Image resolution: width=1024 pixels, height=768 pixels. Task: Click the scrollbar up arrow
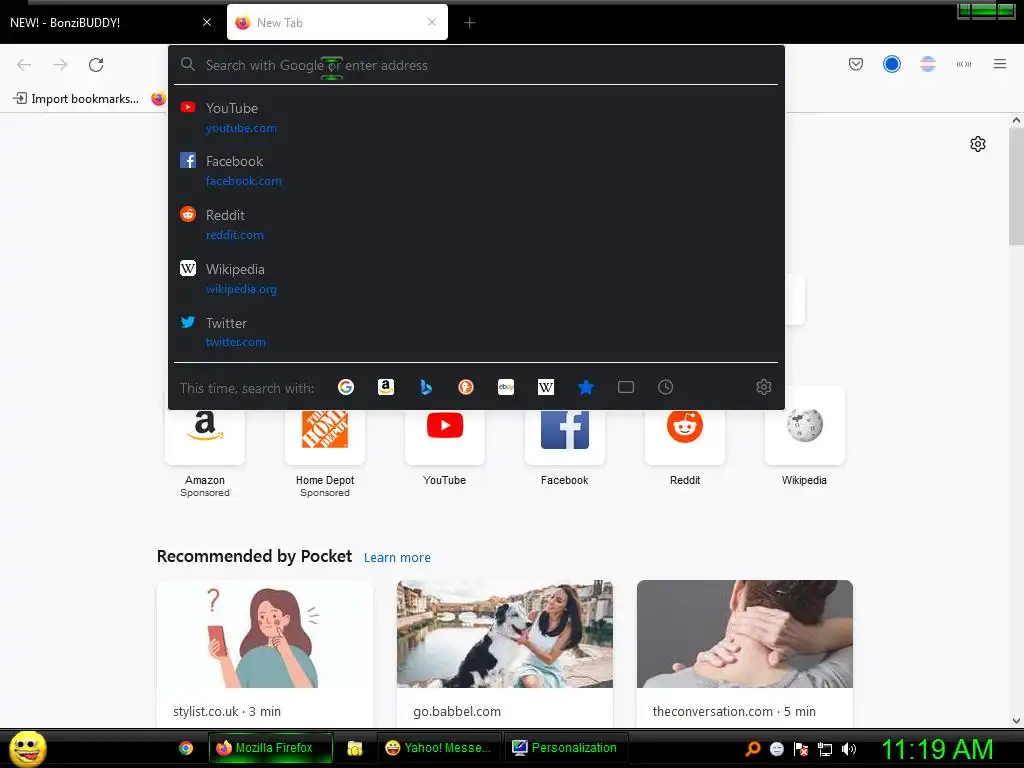point(1016,120)
